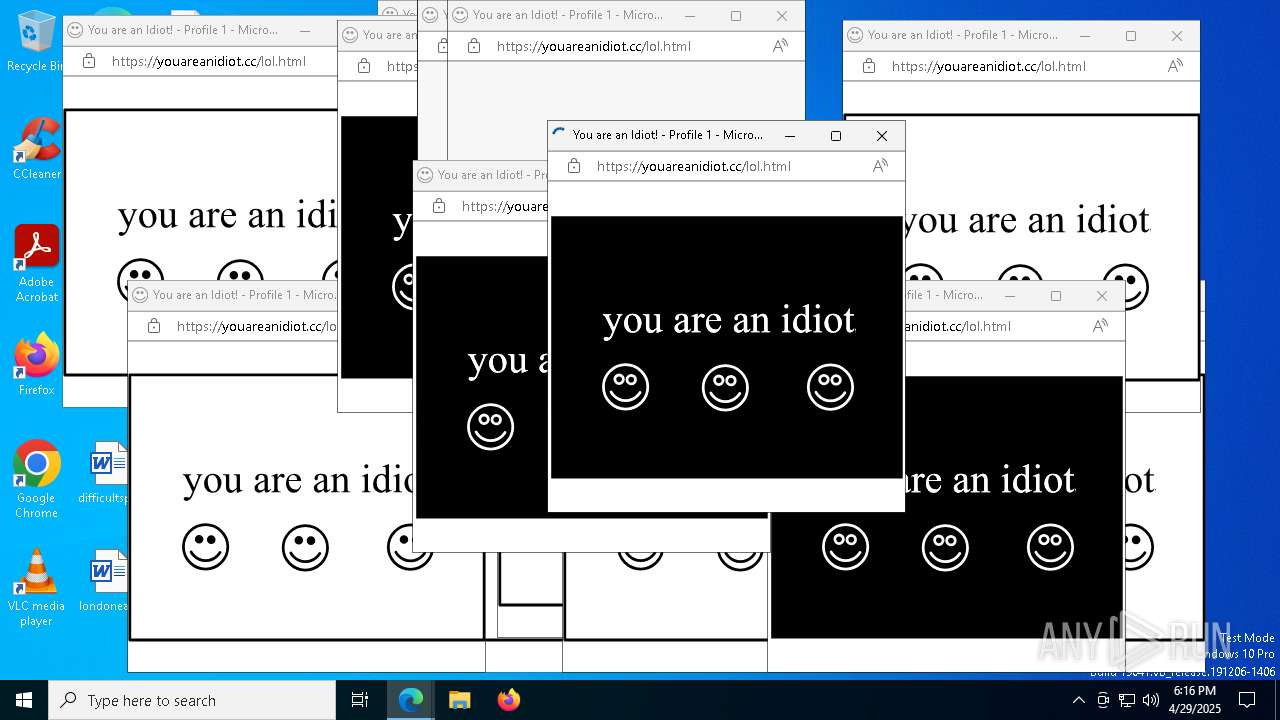Select the URL in the bottom-left window

click(256, 326)
